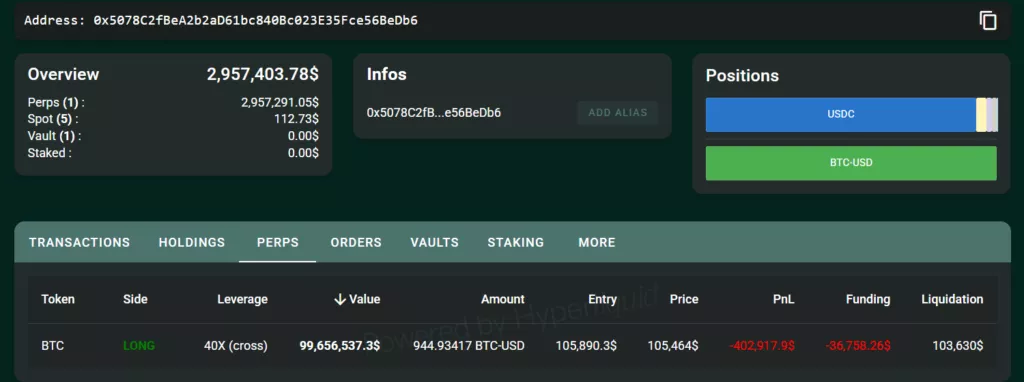Open the Staking tab

[516, 242]
